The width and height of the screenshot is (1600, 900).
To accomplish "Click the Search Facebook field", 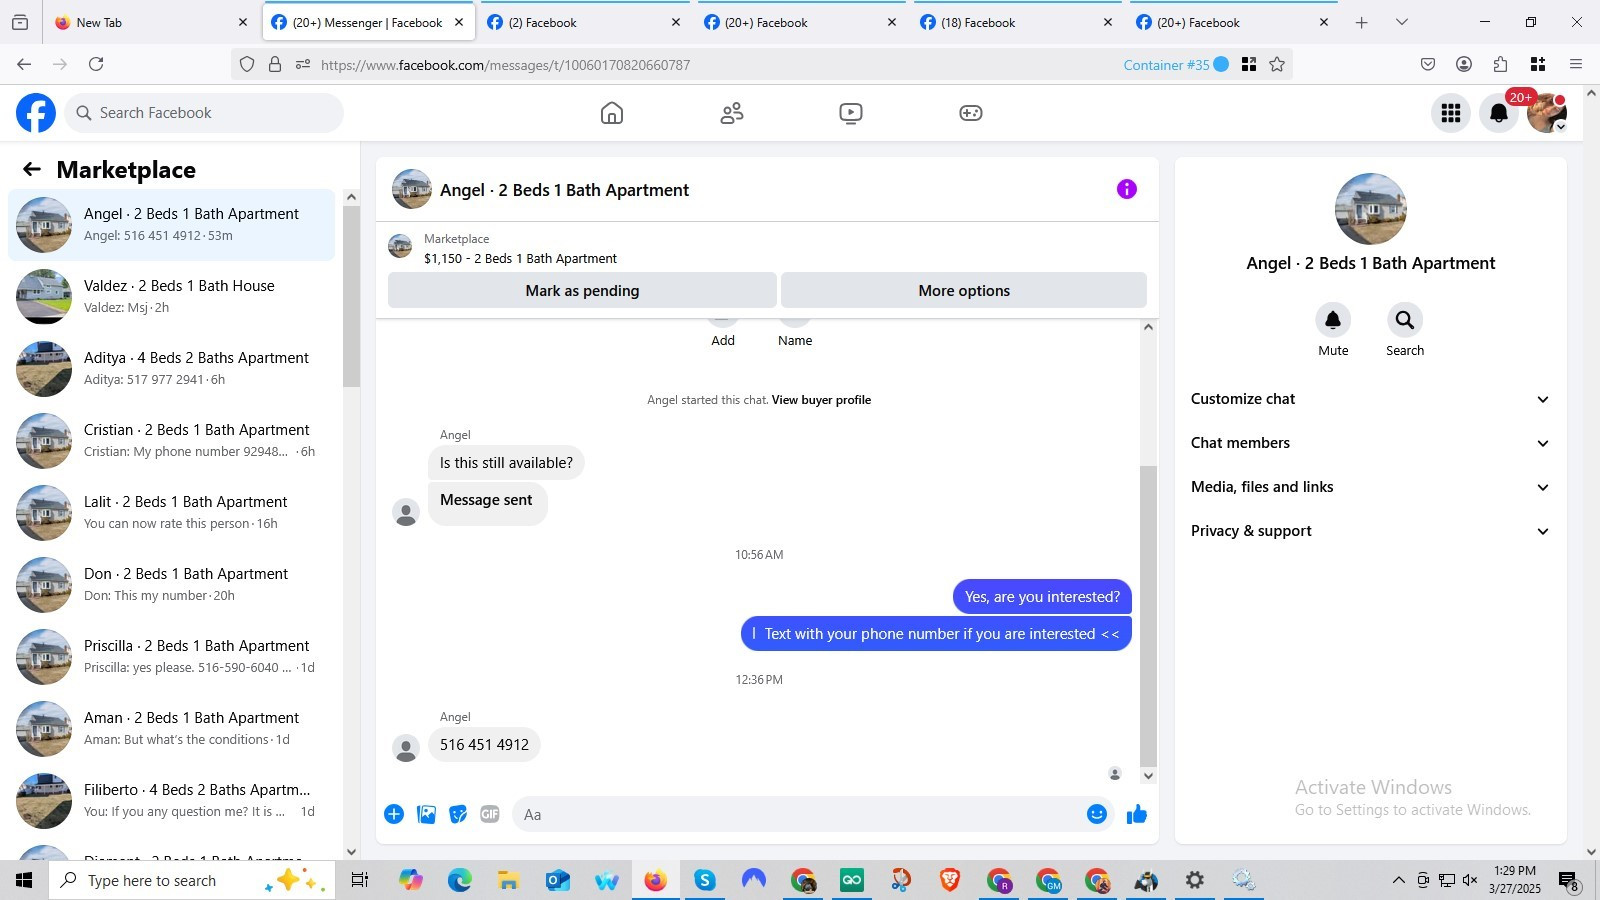I will tap(204, 113).
